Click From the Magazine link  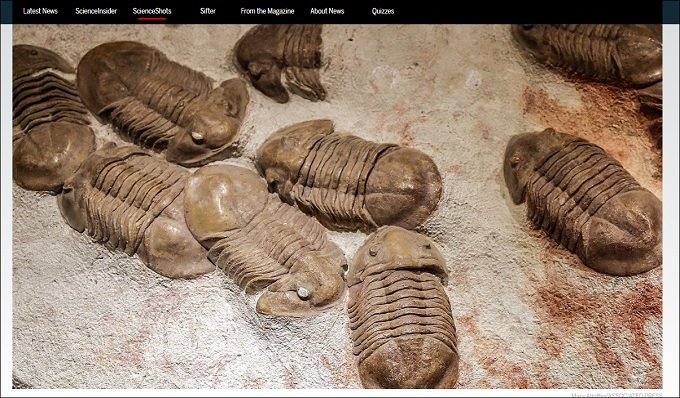pos(267,11)
